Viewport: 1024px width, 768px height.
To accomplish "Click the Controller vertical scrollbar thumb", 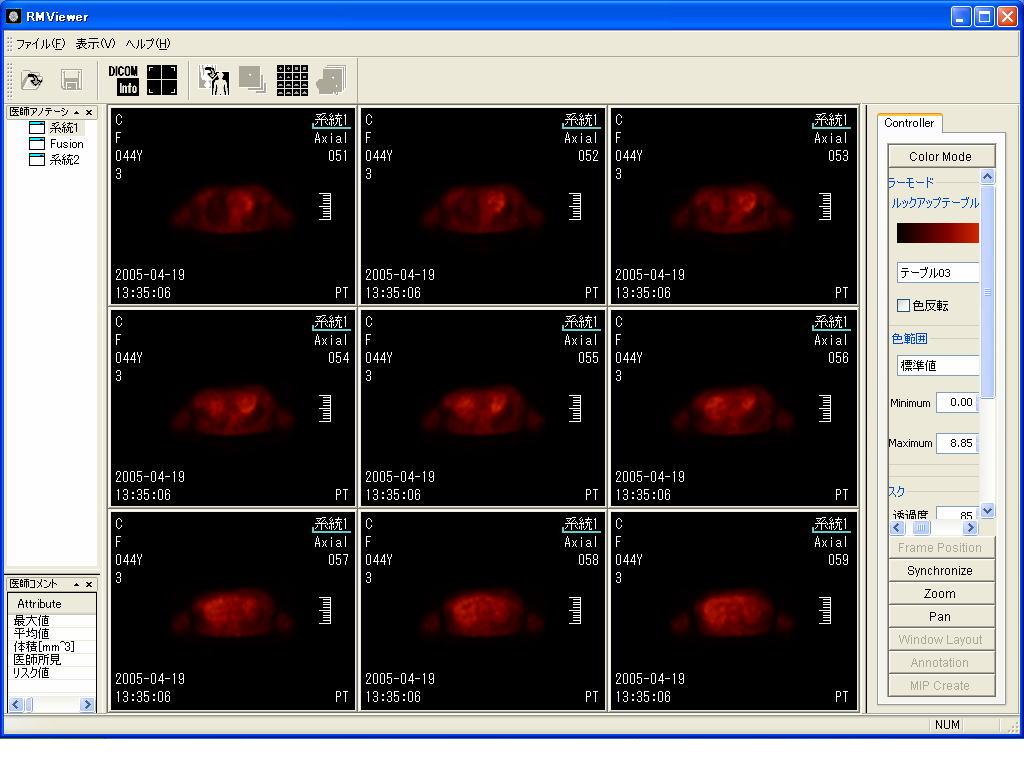I will 987,291.
